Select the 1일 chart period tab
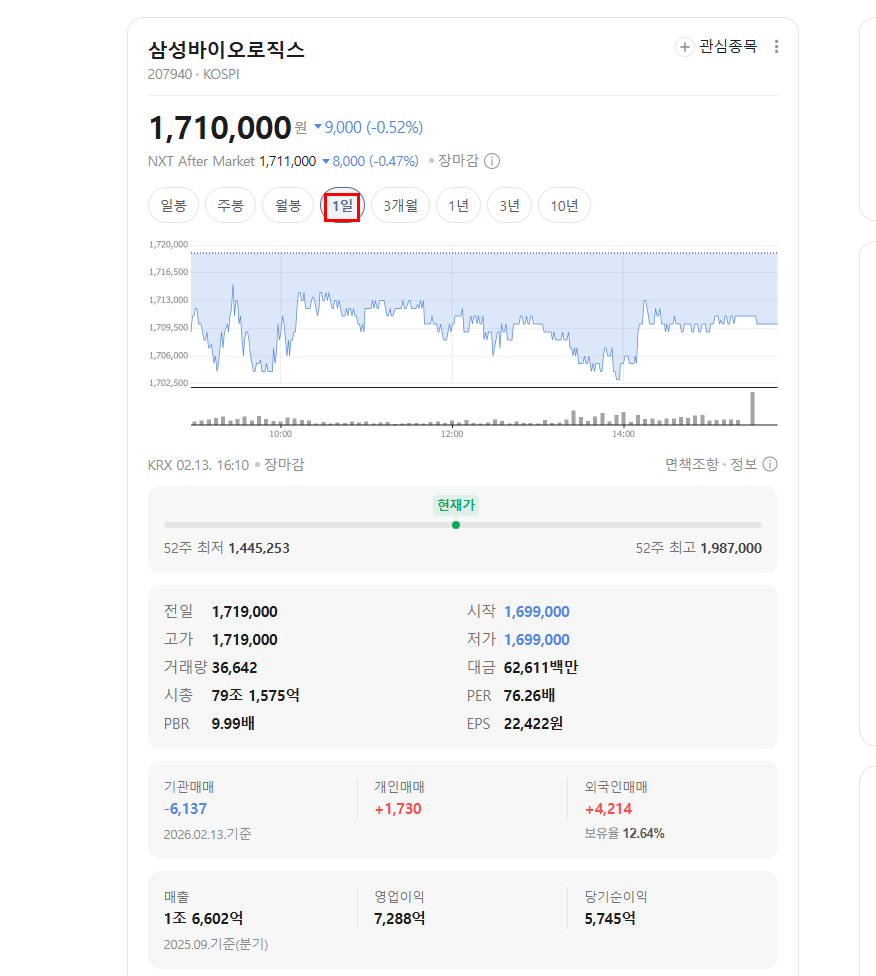Viewport: 876px width, 976px height. [x=342, y=205]
